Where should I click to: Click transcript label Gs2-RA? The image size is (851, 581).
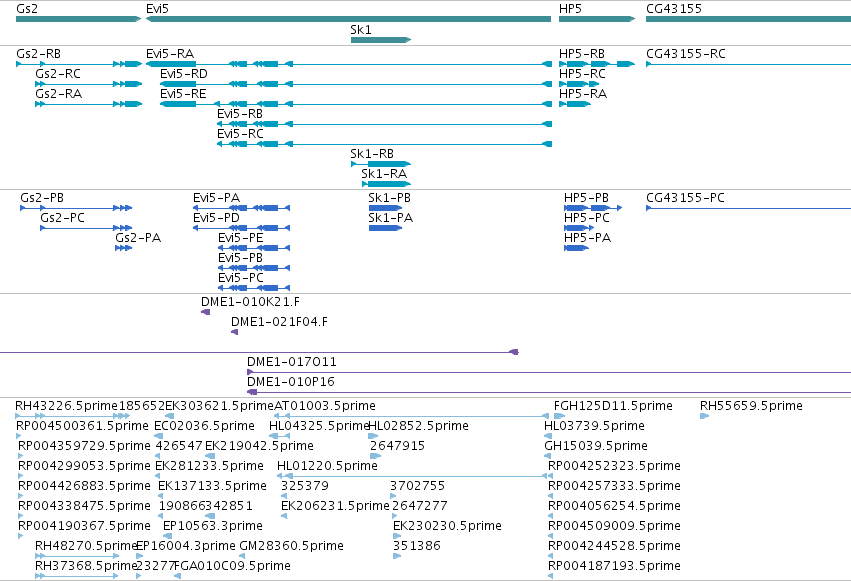tap(59, 94)
